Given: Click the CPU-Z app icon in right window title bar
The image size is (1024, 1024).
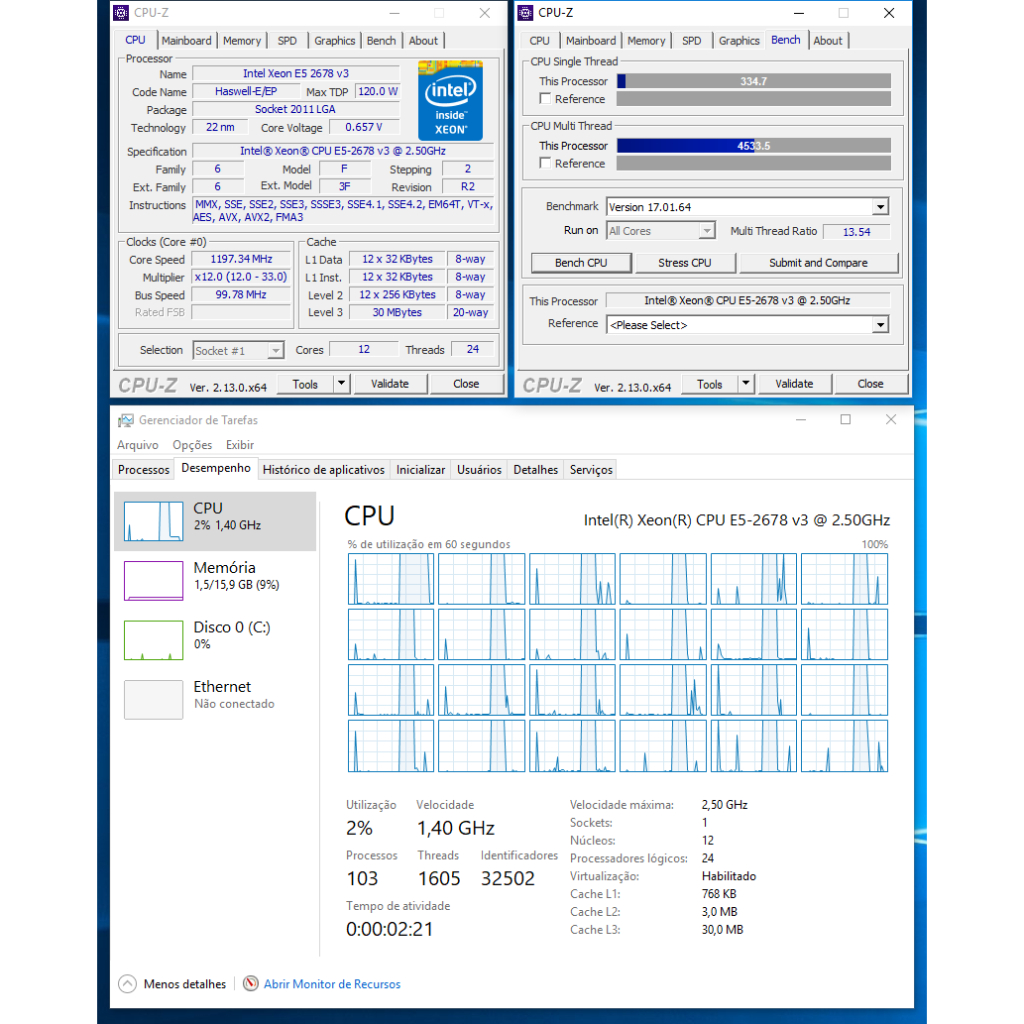Looking at the screenshot, I should point(526,13).
